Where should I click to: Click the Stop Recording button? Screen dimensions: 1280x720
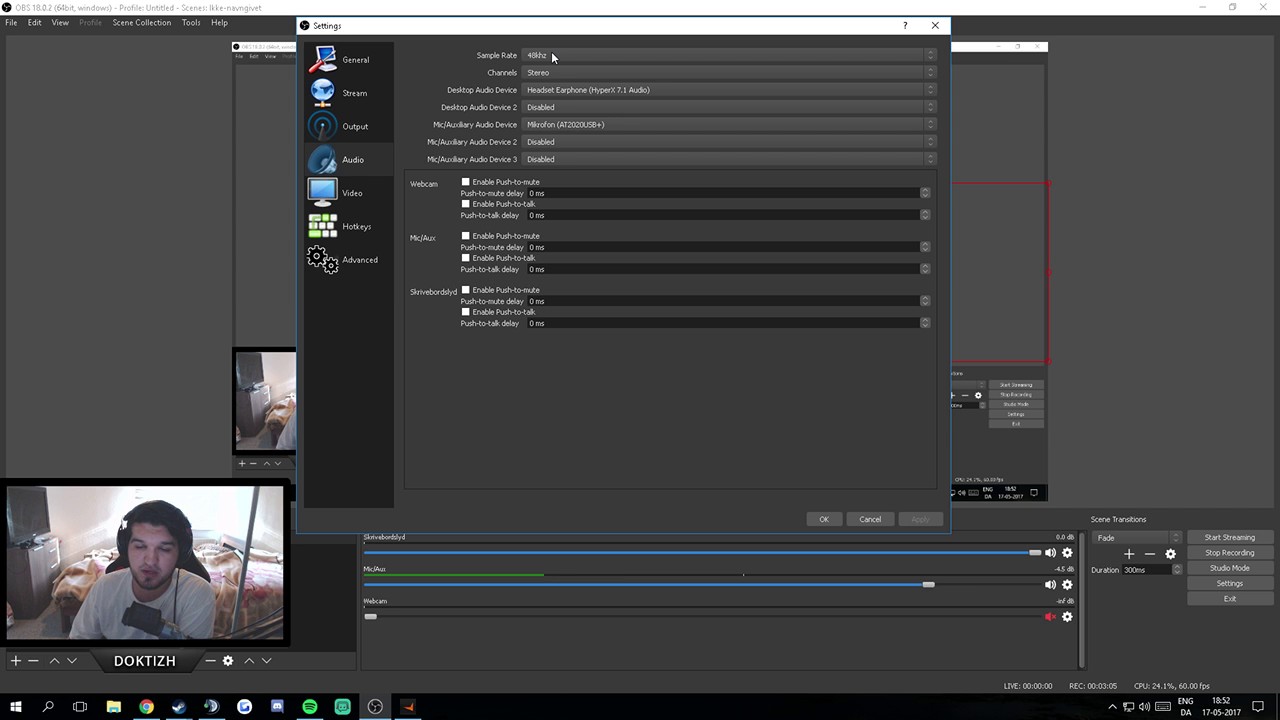[x=1229, y=553]
